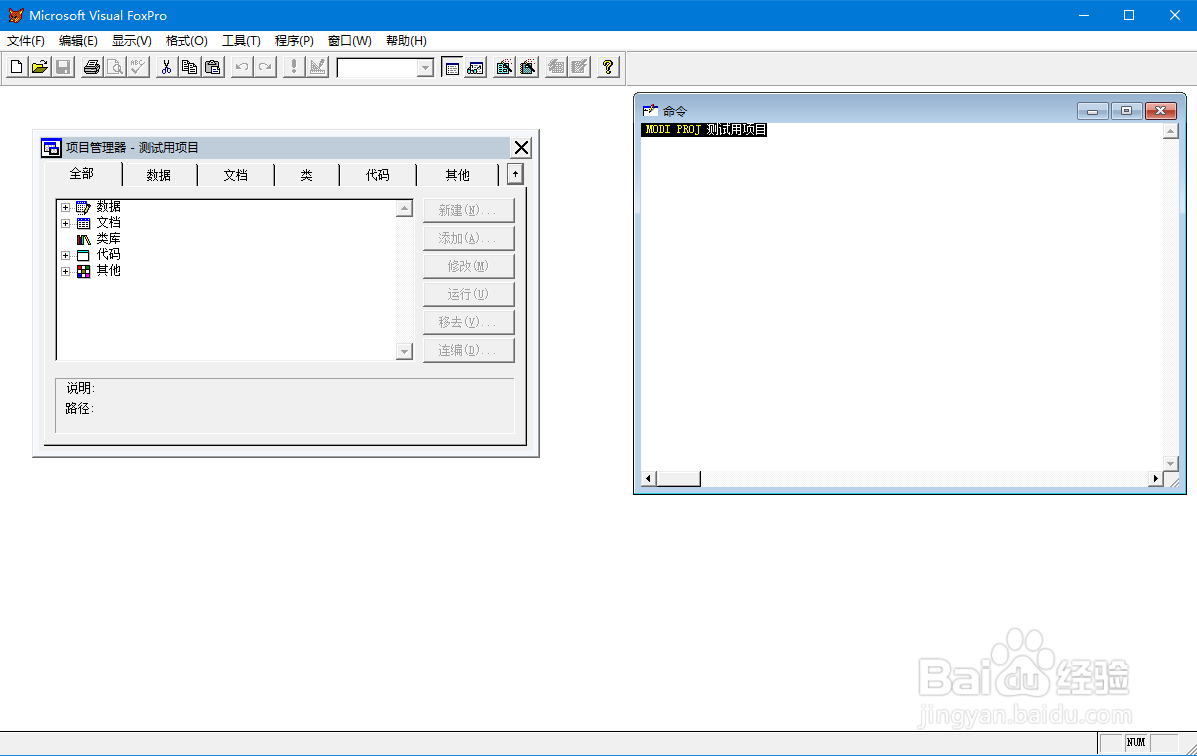
Task: Open the 显示(V) menu
Action: (131, 40)
